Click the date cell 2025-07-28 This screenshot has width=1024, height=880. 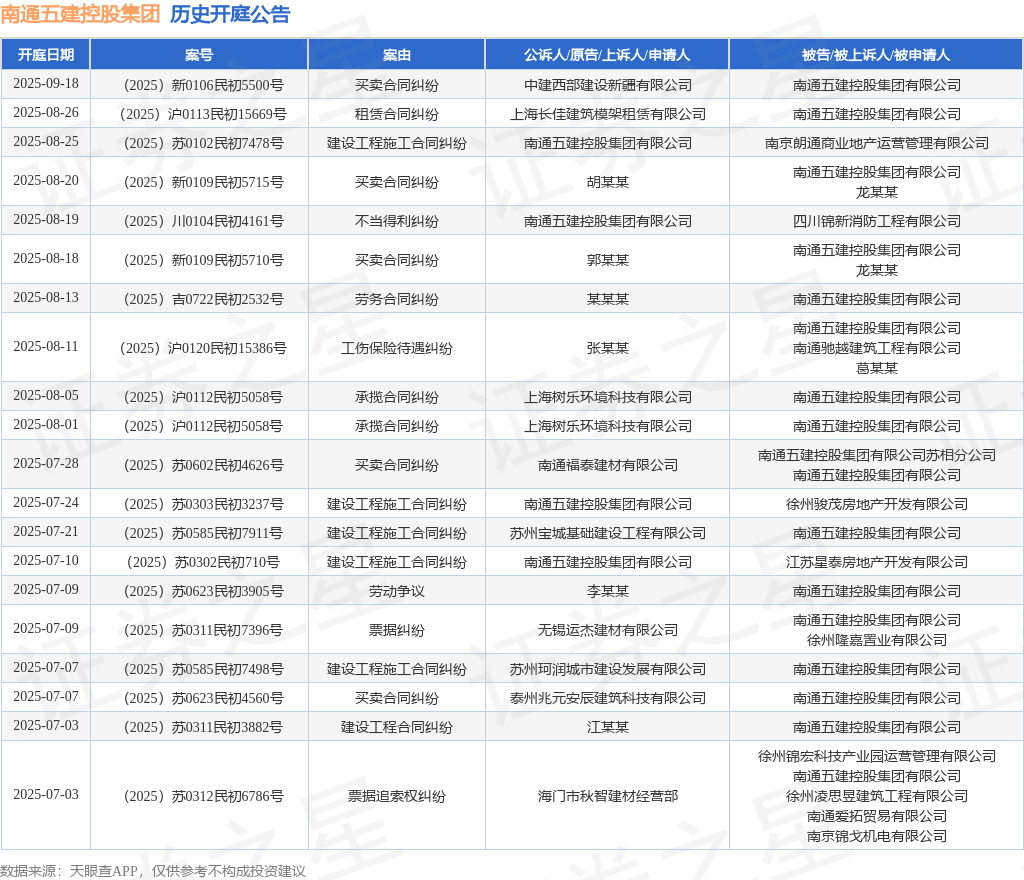point(46,464)
